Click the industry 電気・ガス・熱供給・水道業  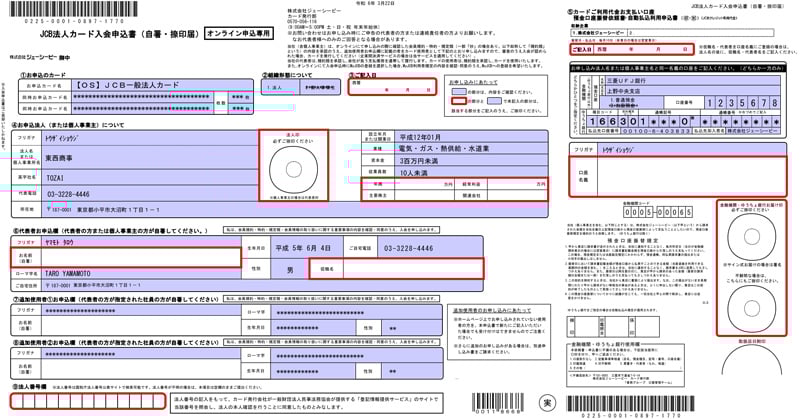pos(443,149)
